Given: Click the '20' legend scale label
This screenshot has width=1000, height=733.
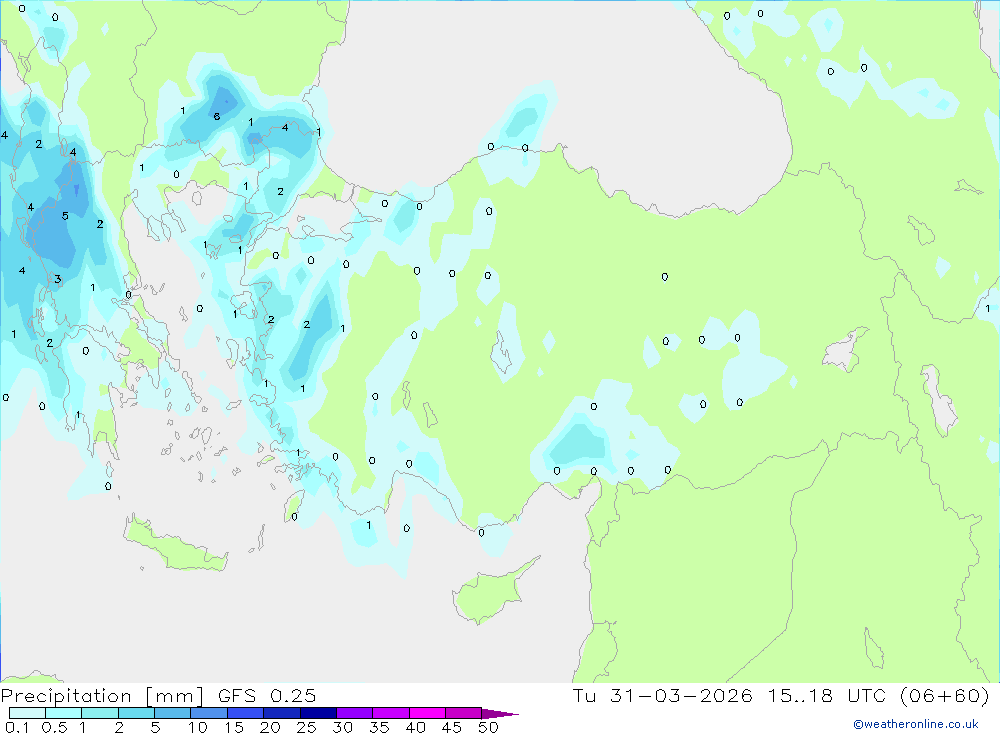Looking at the screenshot, I should [x=270, y=727].
